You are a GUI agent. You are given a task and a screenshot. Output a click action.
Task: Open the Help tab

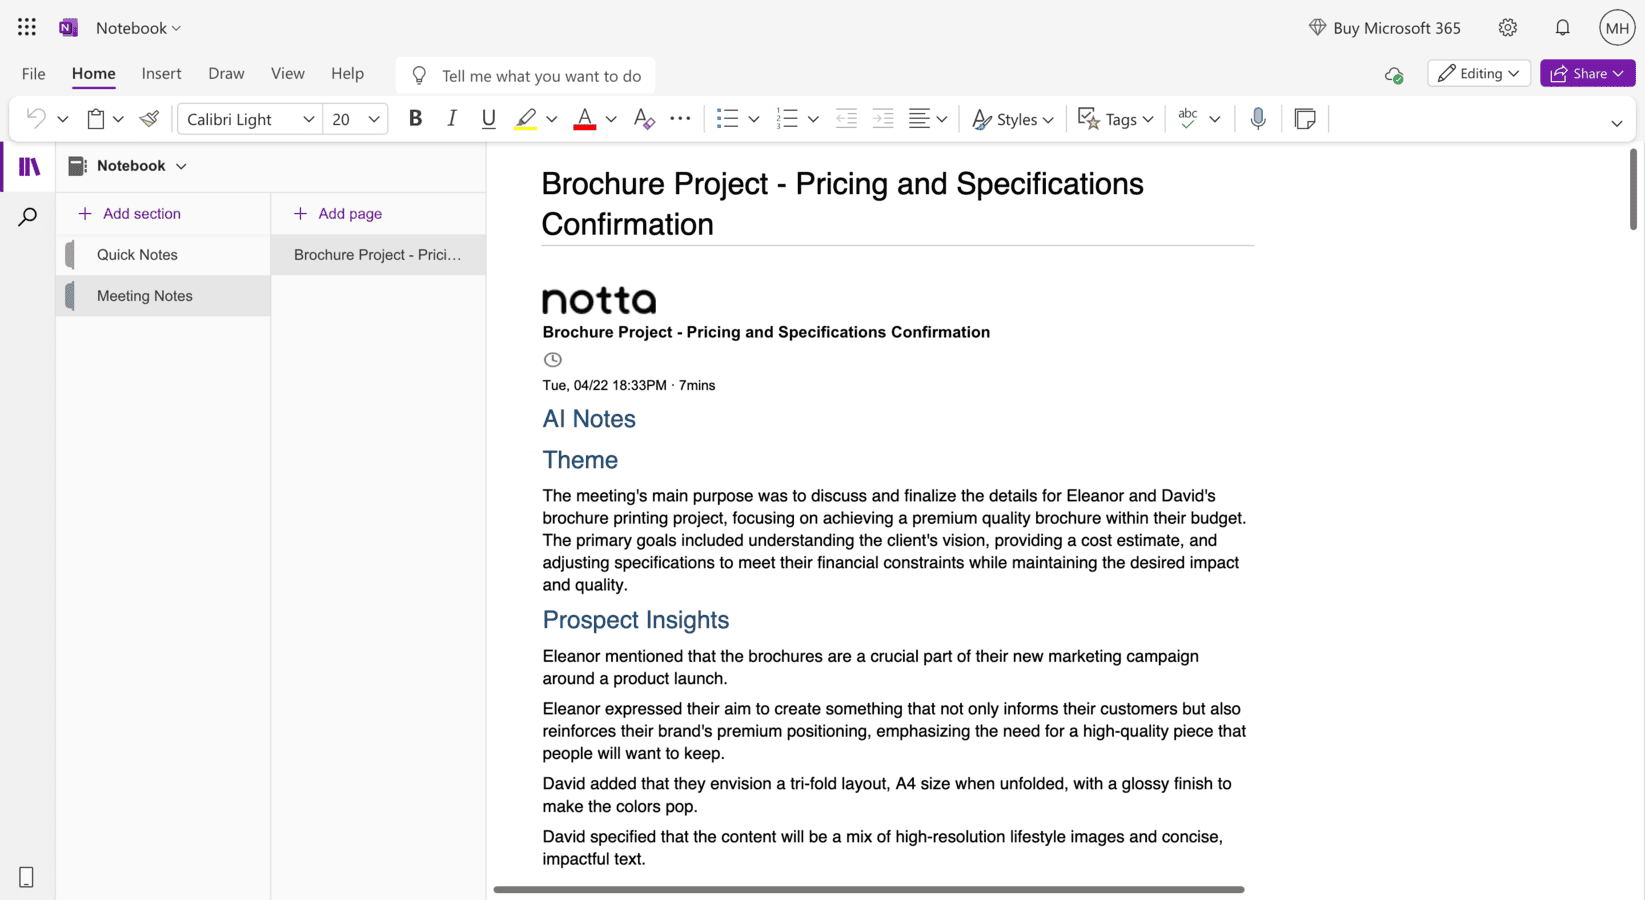[x=347, y=73]
